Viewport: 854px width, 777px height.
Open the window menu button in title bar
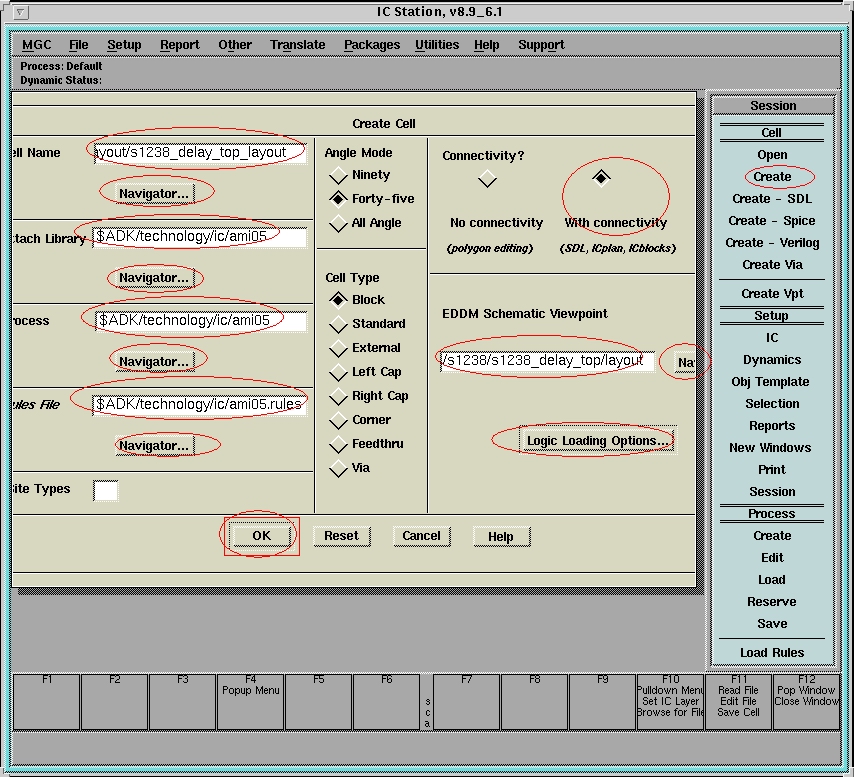point(21,13)
